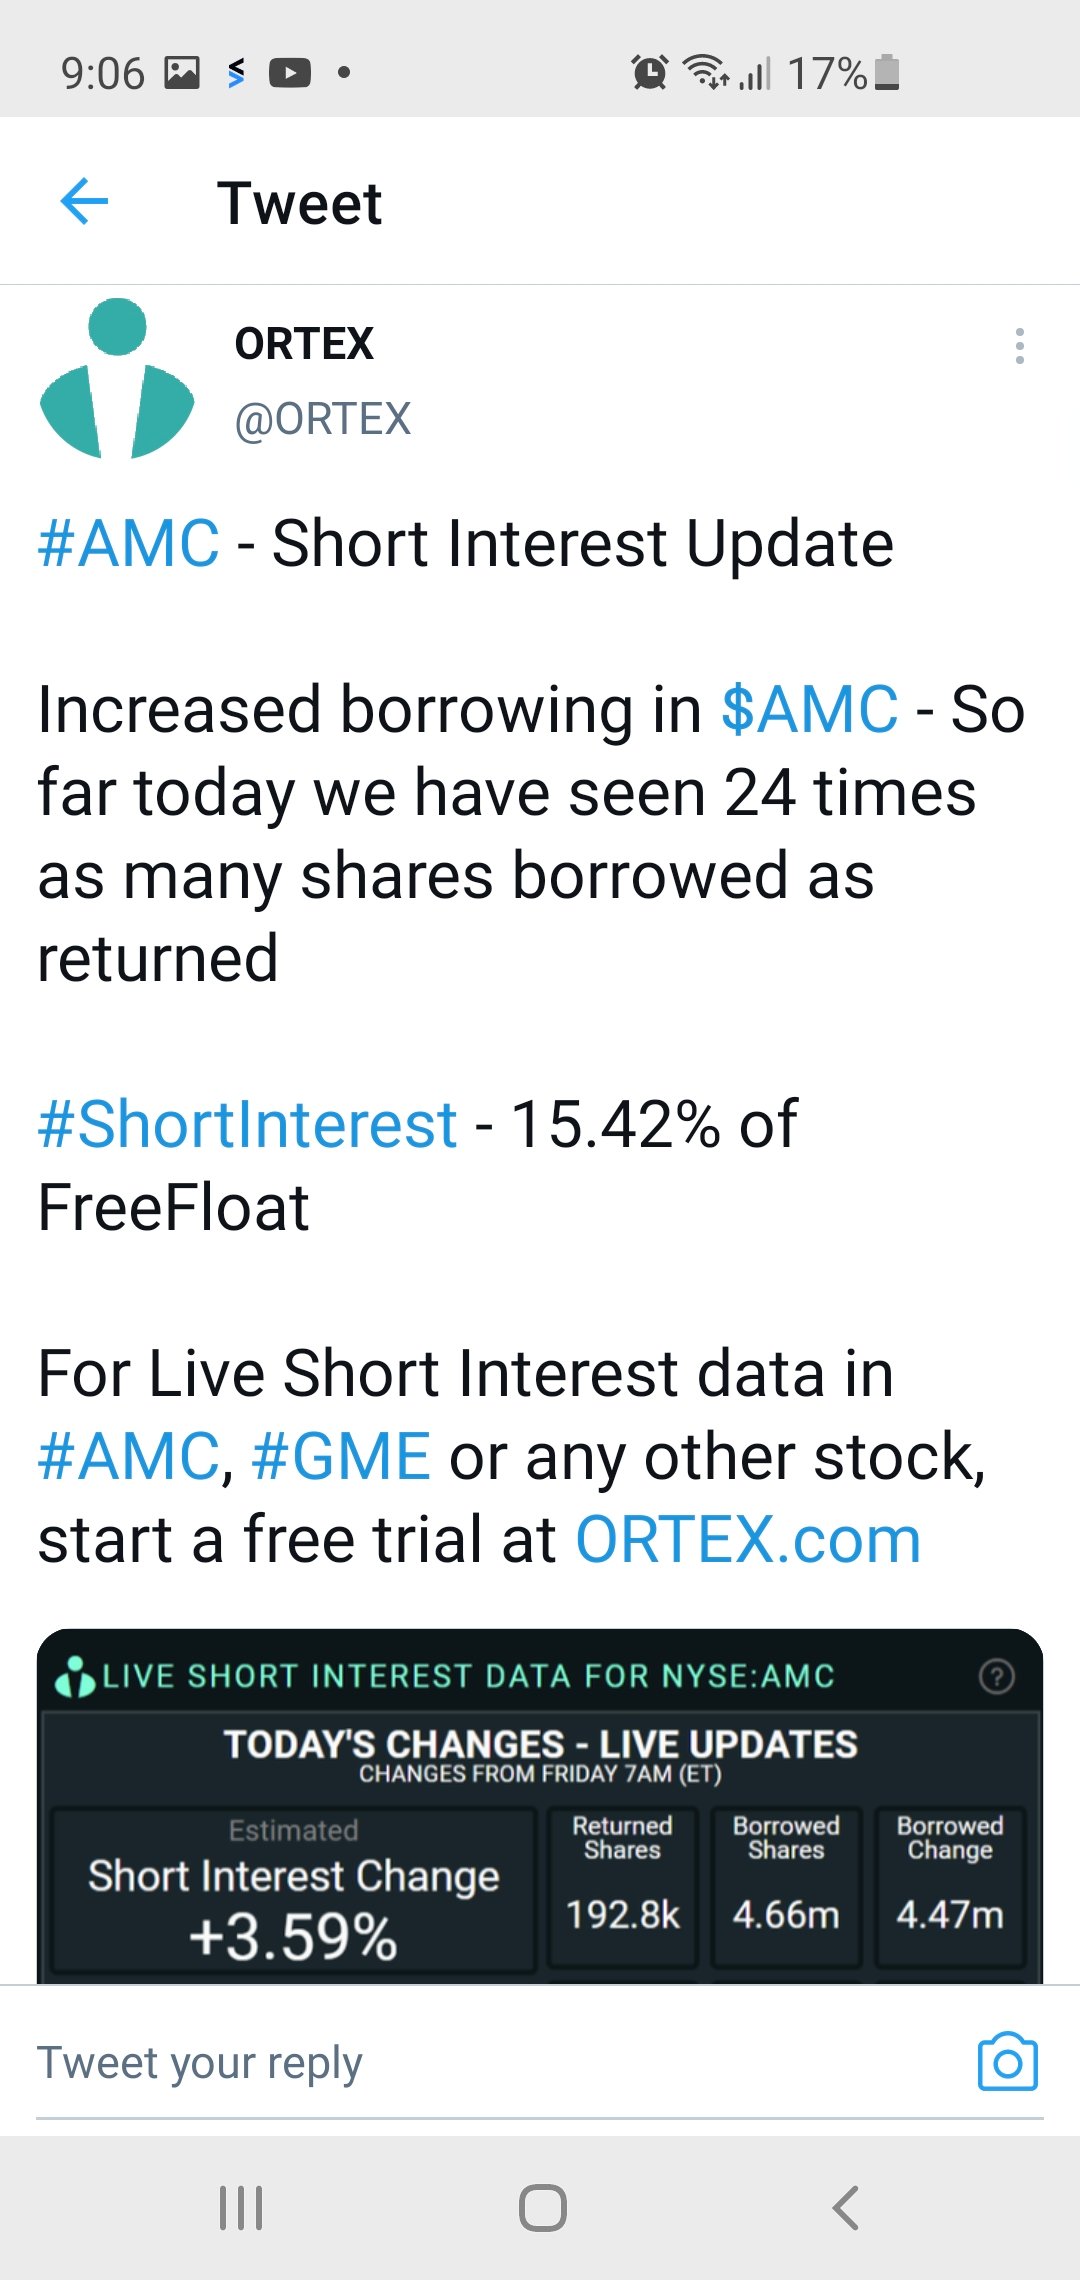Screen dimensions: 1080x2280
Task: Tap the alarm clock status icon
Action: click(649, 71)
